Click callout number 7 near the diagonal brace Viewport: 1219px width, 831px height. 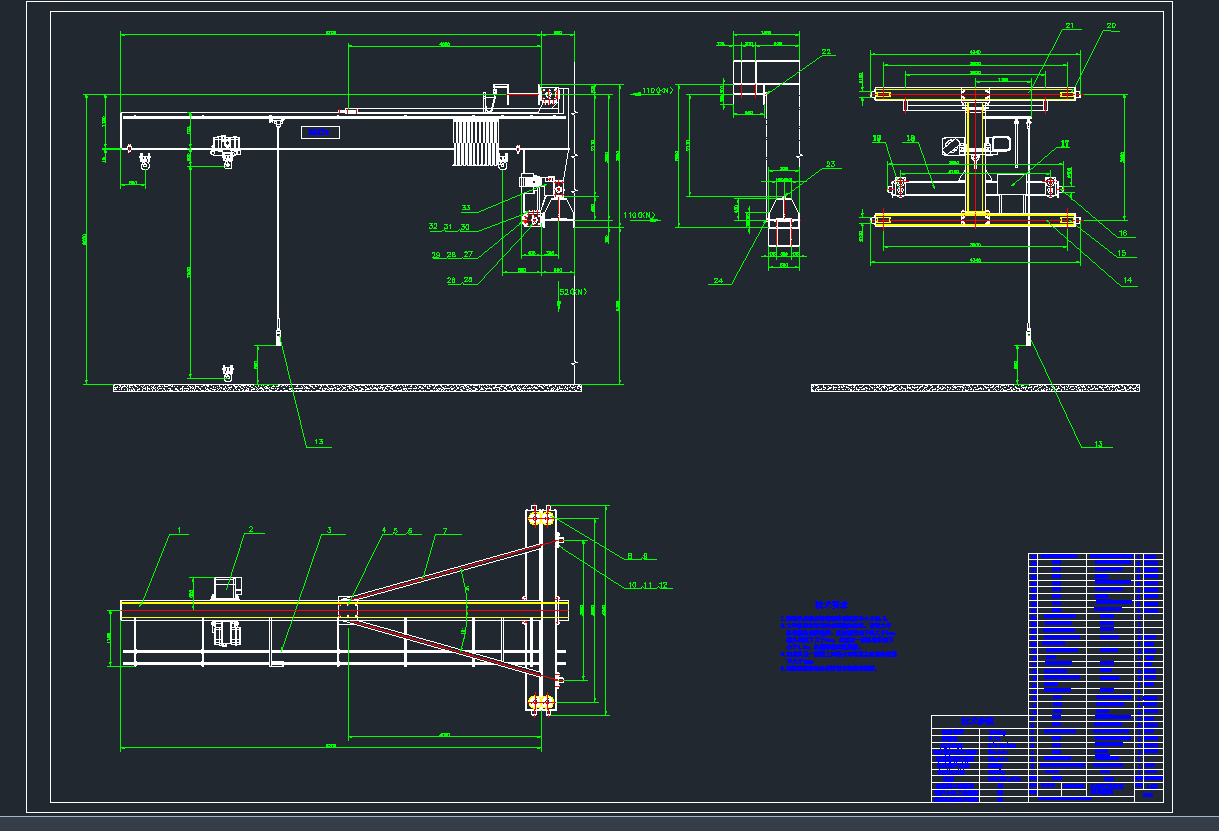coord(445,530)
